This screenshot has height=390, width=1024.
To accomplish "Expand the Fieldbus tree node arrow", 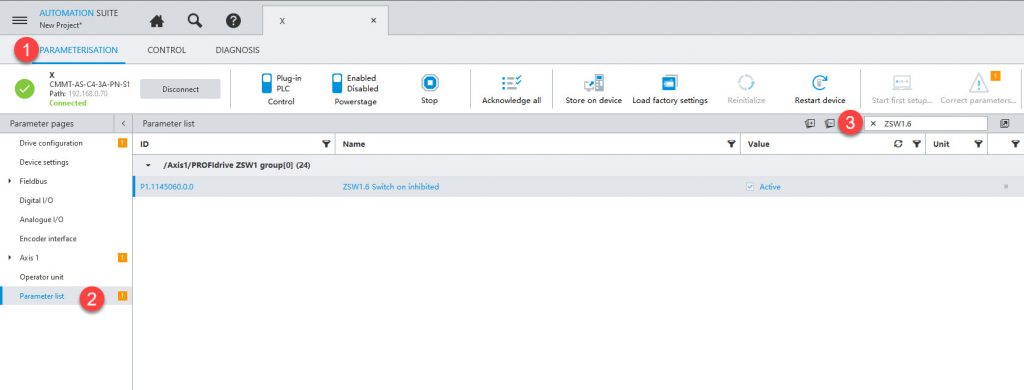I will point(10,181).
